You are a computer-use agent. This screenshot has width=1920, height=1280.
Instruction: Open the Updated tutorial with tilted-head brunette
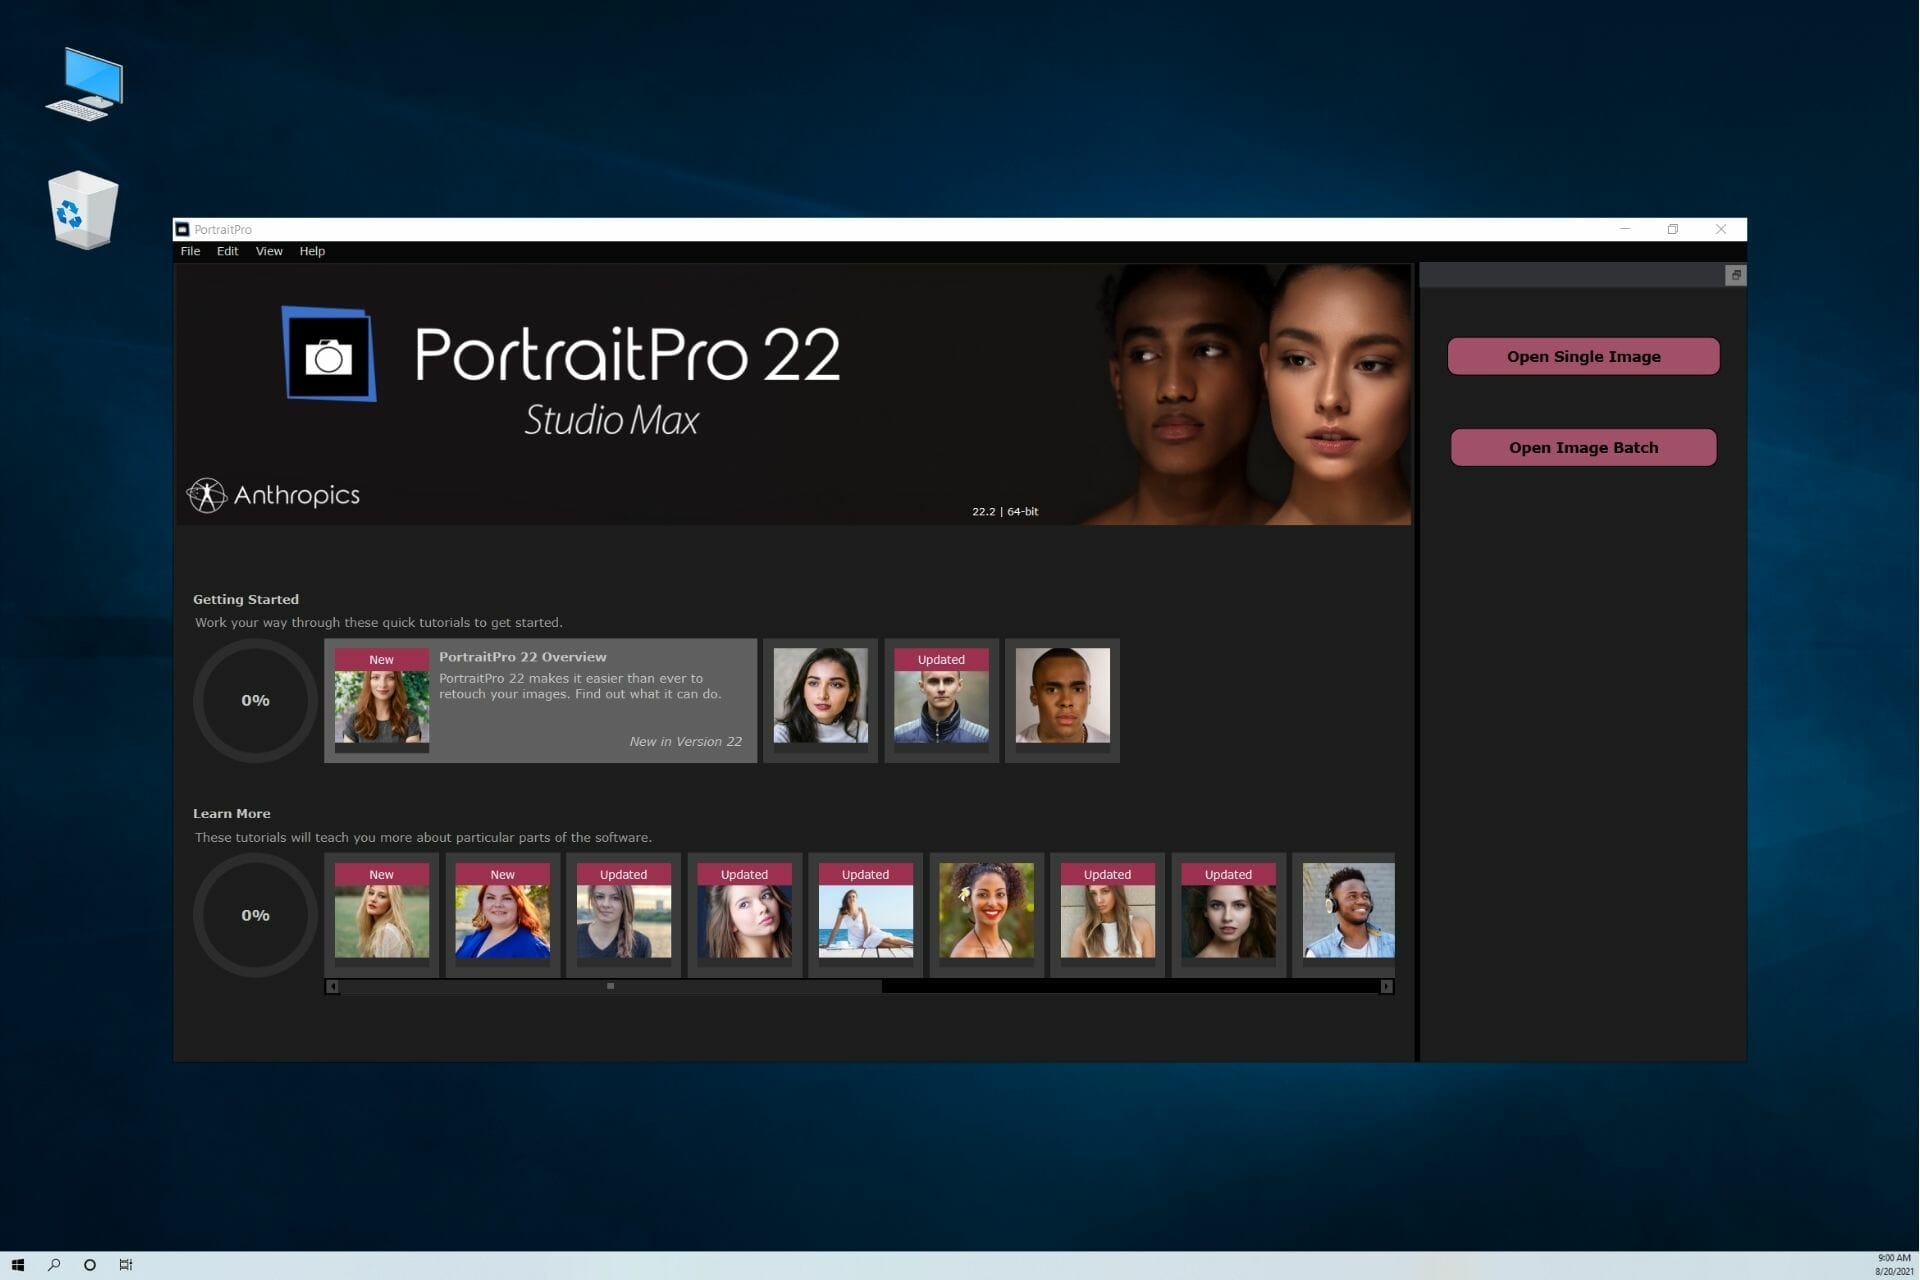tap(744, 915)
